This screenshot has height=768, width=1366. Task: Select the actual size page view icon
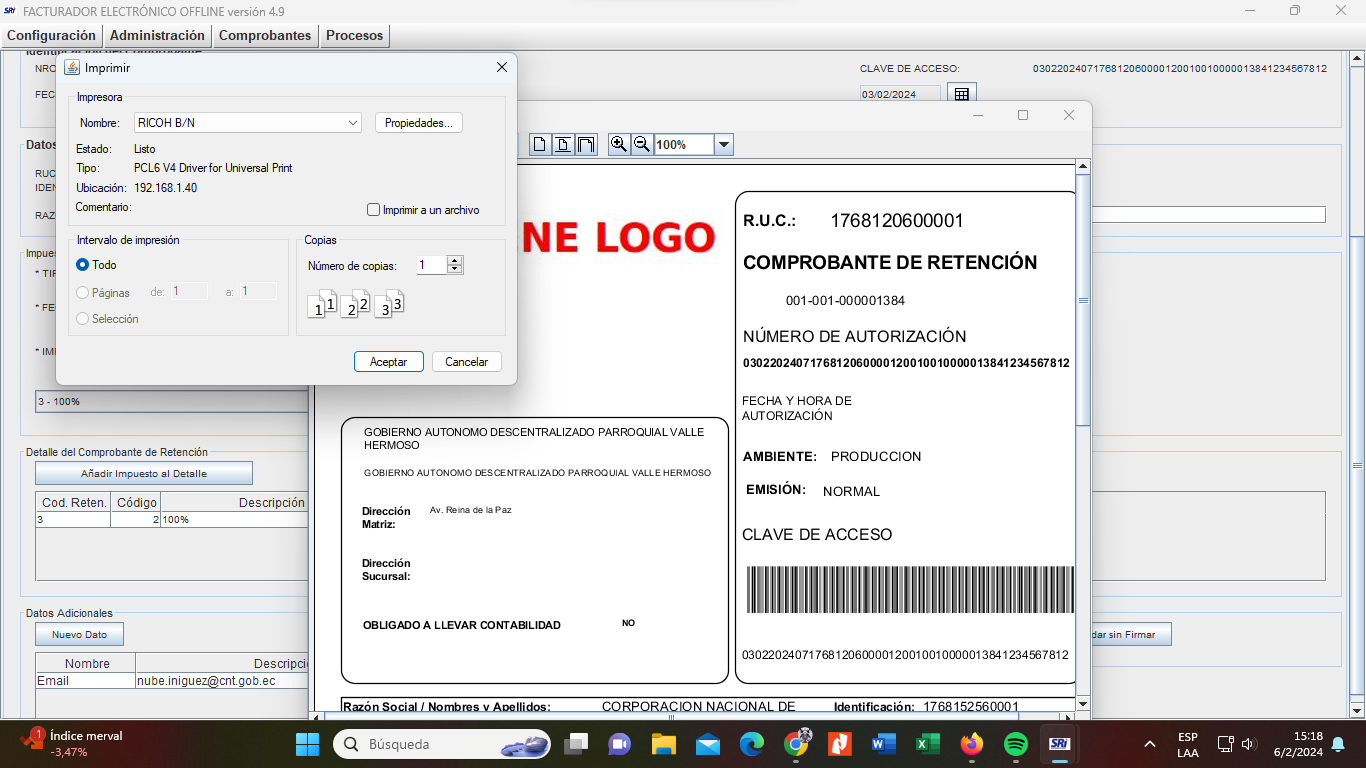click(x=540, y=144)
